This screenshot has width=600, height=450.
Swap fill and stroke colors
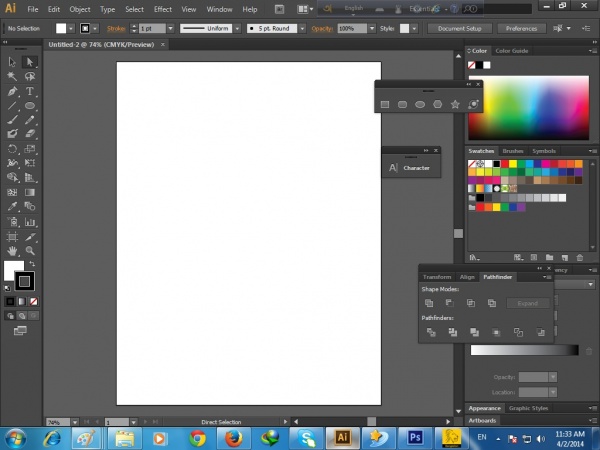[x=31, y=262]
